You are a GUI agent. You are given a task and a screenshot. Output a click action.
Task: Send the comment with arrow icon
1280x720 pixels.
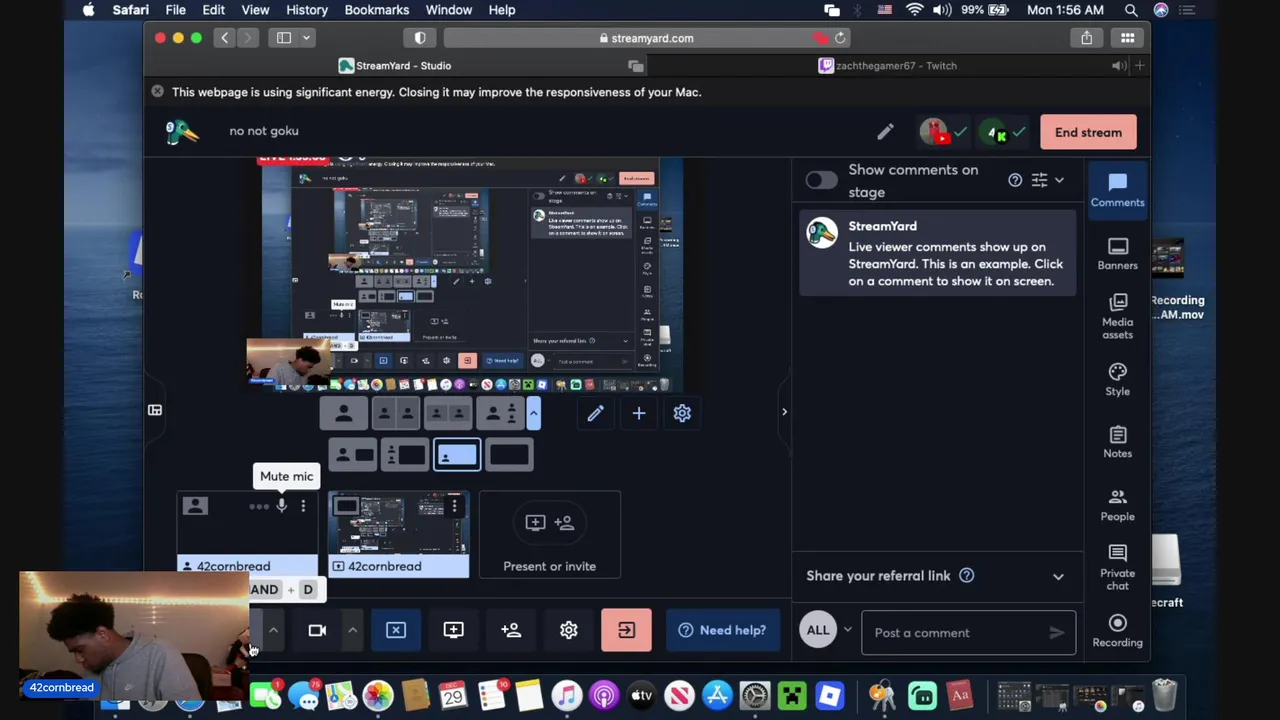pyautogui.click(x=1056, y=632)
